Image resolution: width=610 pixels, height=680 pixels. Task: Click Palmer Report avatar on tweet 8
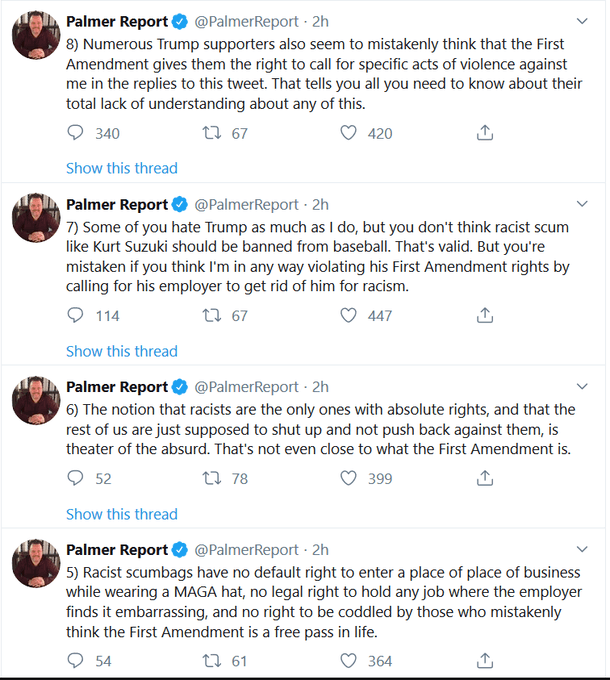click(x=33, y=37)
